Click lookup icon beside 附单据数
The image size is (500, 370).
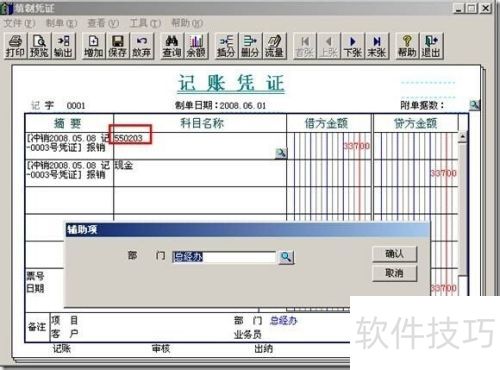(x=474, y=105)
